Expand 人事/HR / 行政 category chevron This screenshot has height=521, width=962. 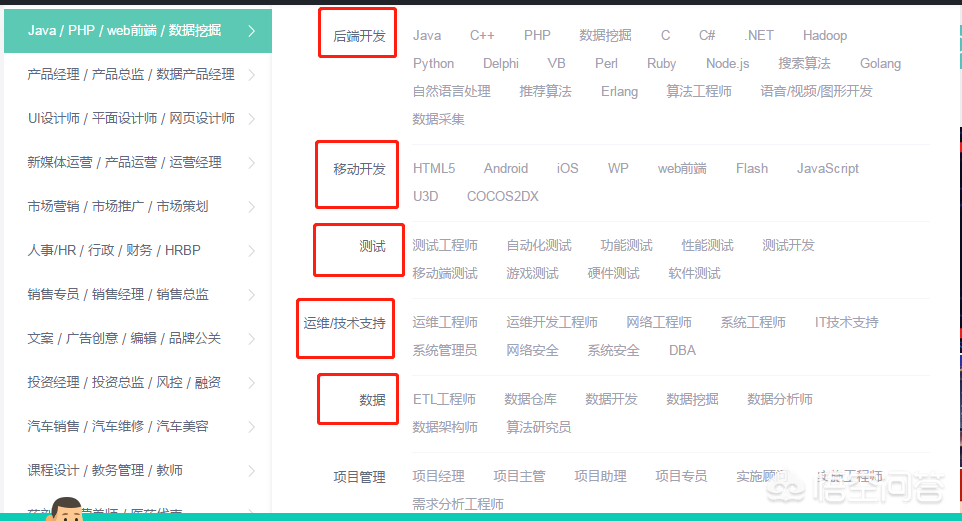(x=252, y=250)
